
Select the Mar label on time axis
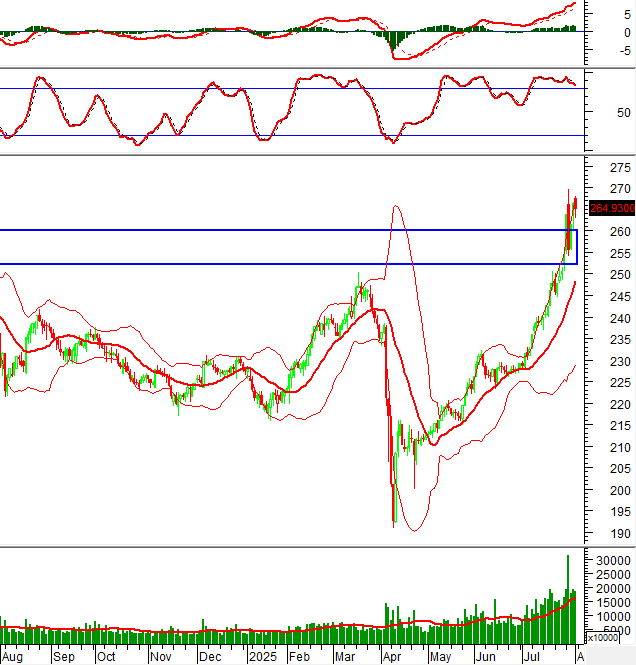pos(345,657)
